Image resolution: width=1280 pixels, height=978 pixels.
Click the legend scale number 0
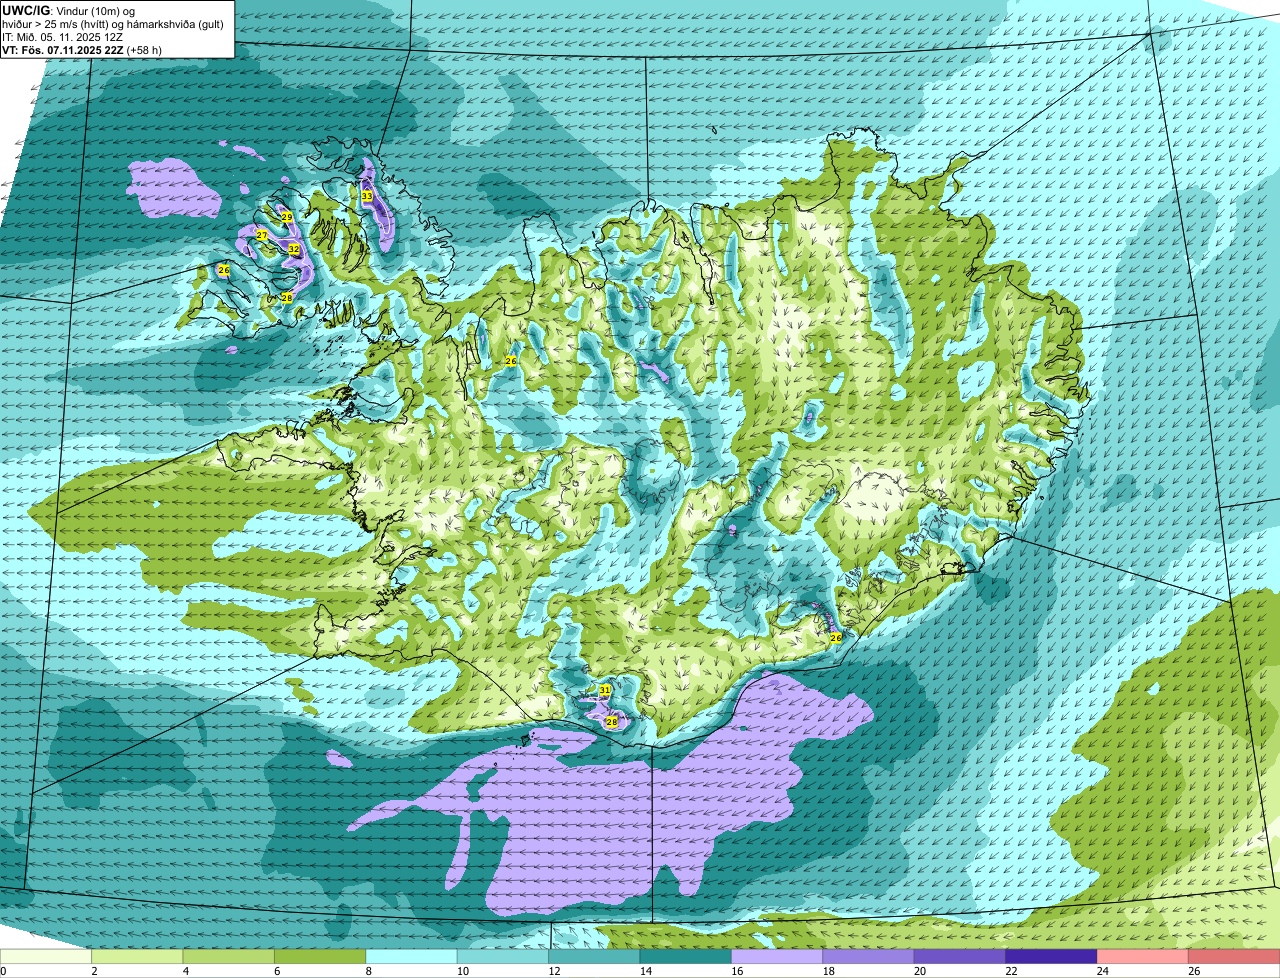click(3, 971)
